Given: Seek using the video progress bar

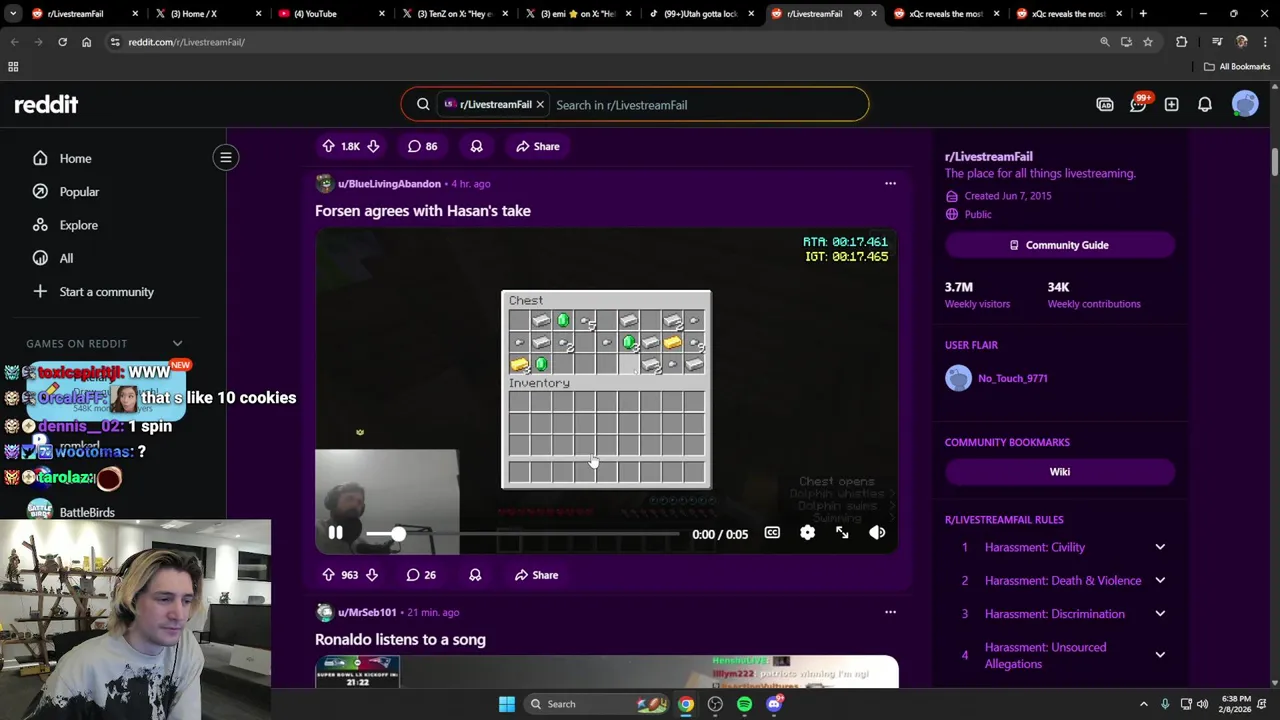Looking at the screenshot, I should [x=523, y=534].
